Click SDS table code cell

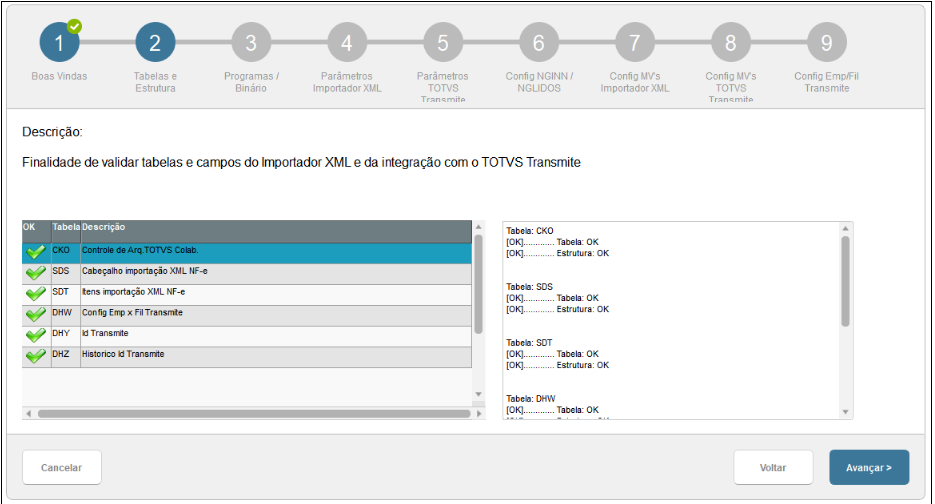[x=66, y=274]
